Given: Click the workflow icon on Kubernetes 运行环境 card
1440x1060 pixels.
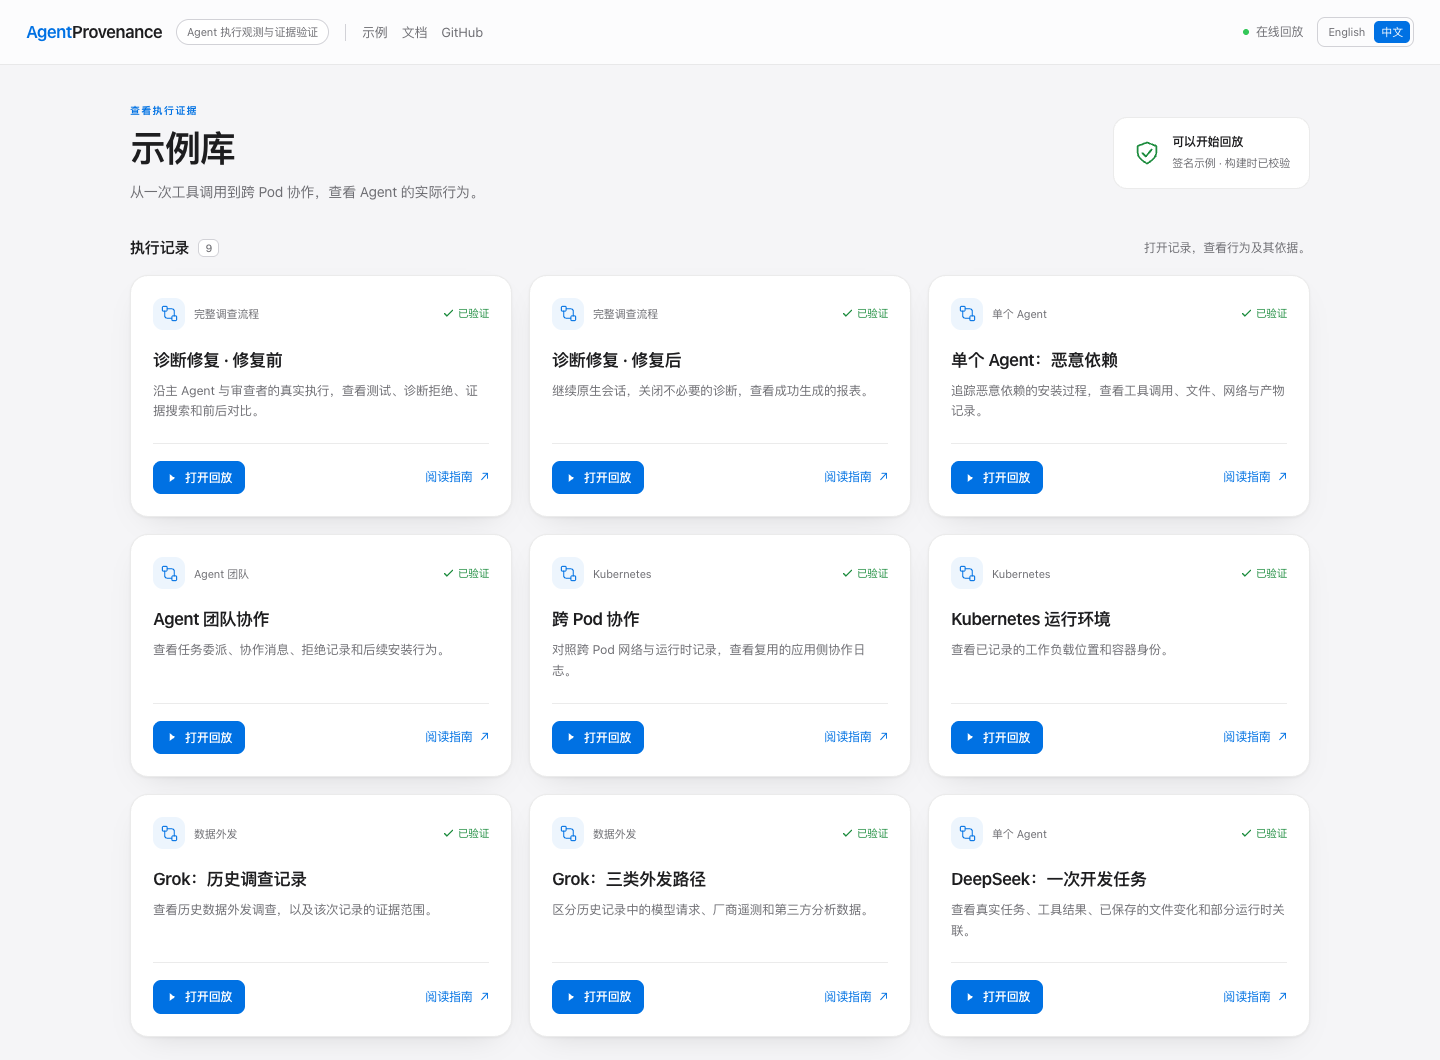Looking at the screenshot, I should click(x=967, y=574).
